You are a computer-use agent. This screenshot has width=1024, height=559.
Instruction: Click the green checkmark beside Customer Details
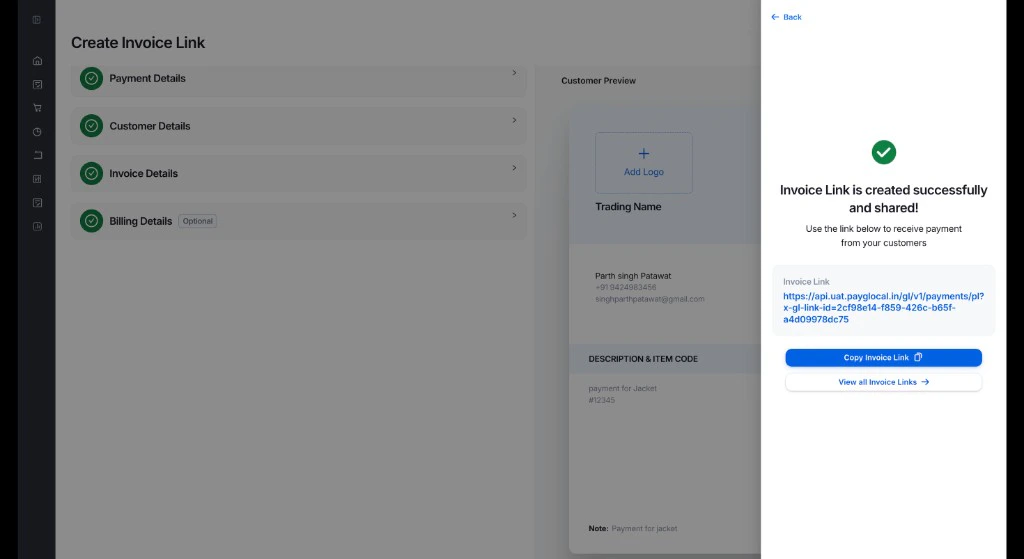tap(91, 126)
